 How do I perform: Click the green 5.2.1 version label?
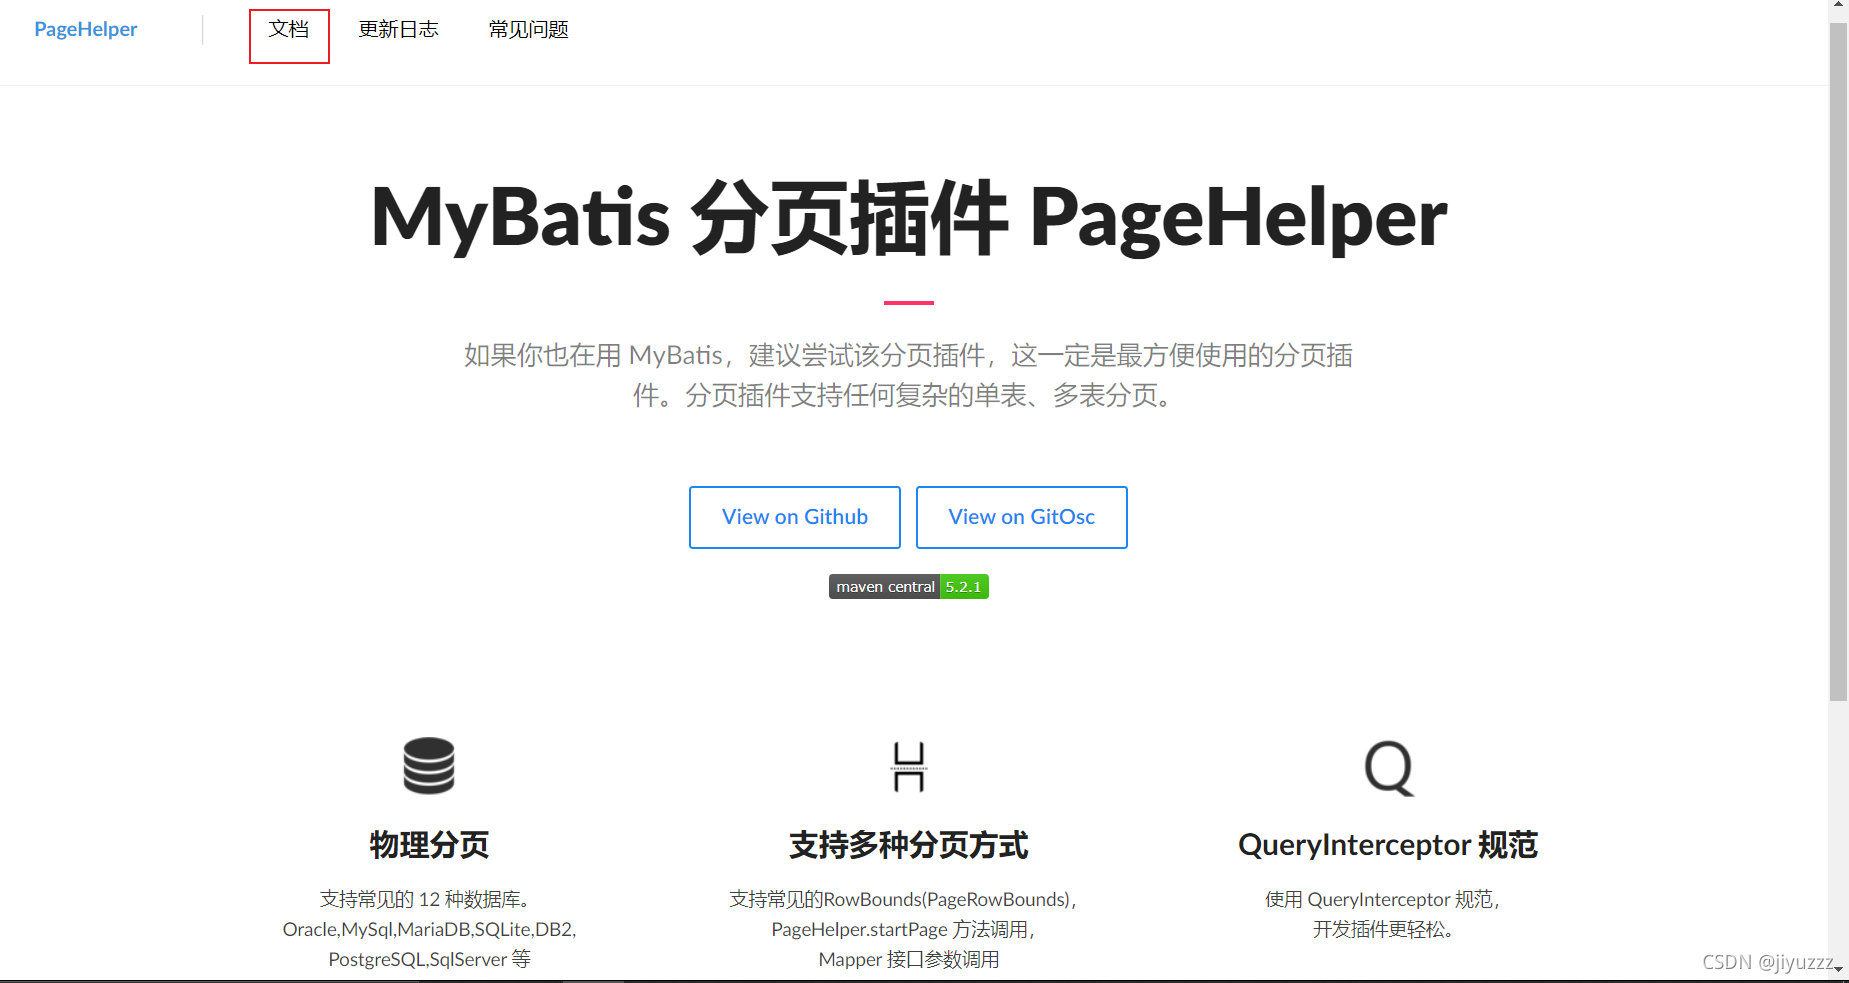point(963,586)
